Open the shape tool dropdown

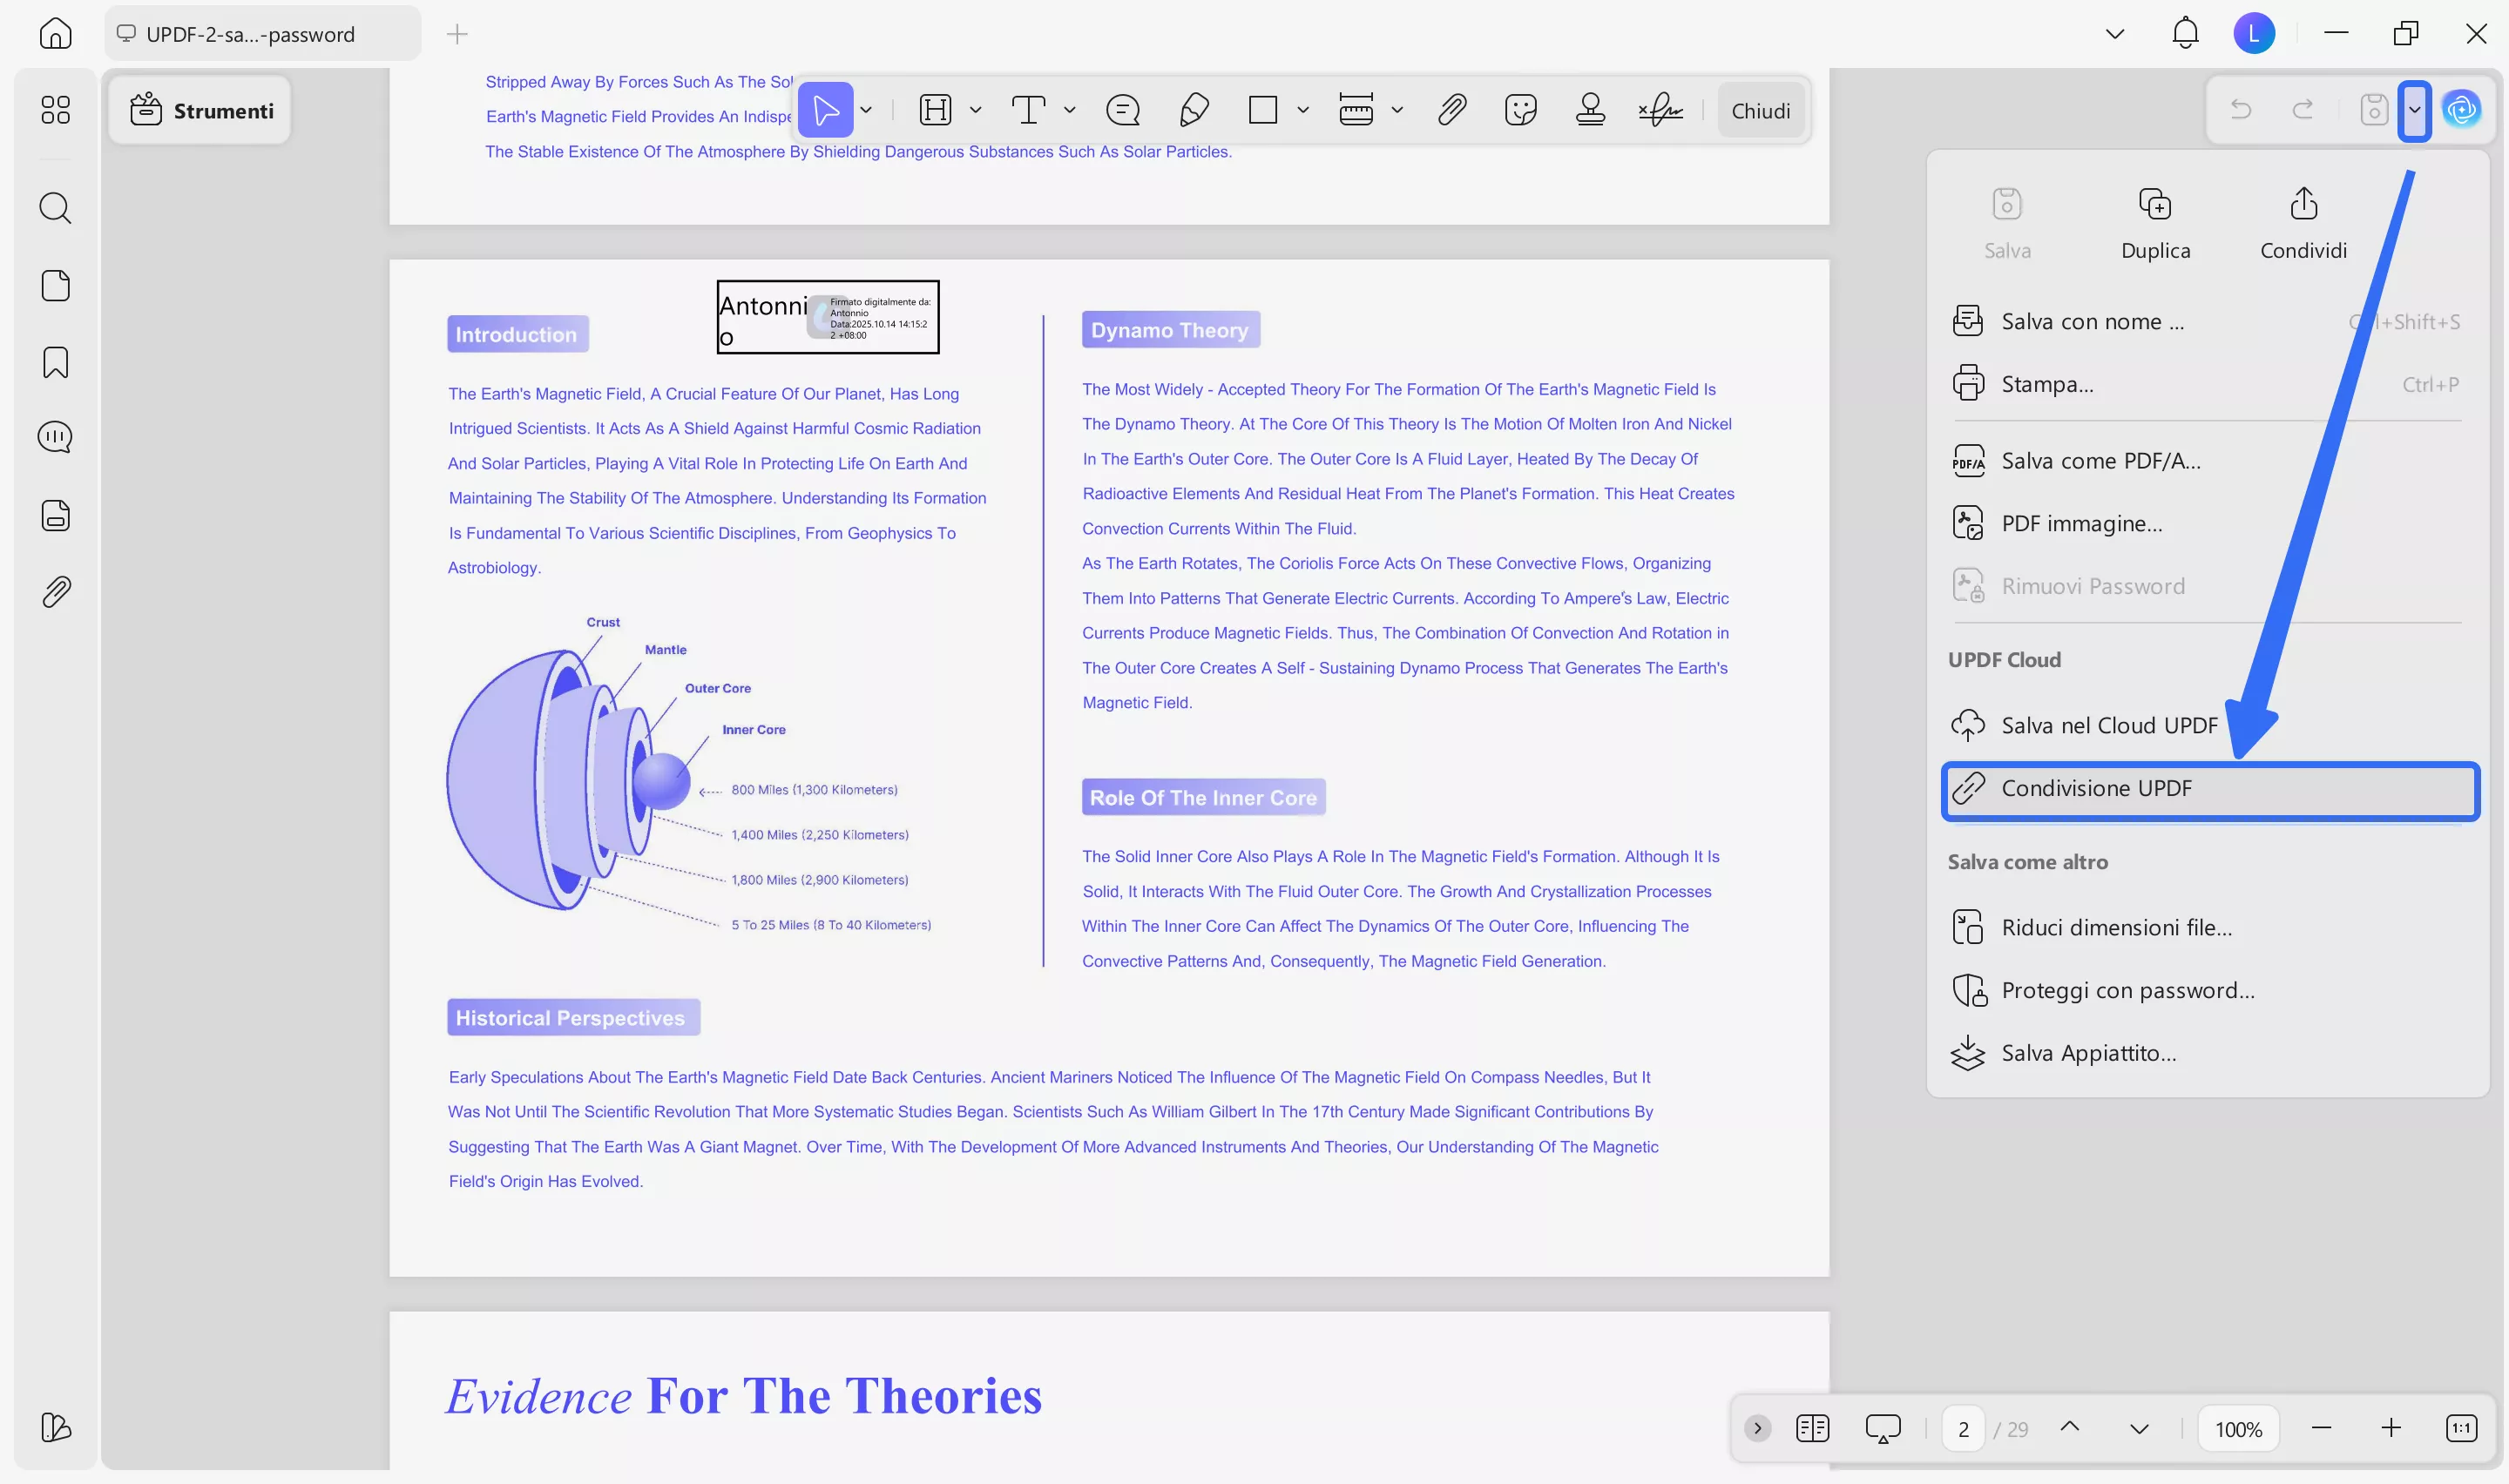[1301, 110]
